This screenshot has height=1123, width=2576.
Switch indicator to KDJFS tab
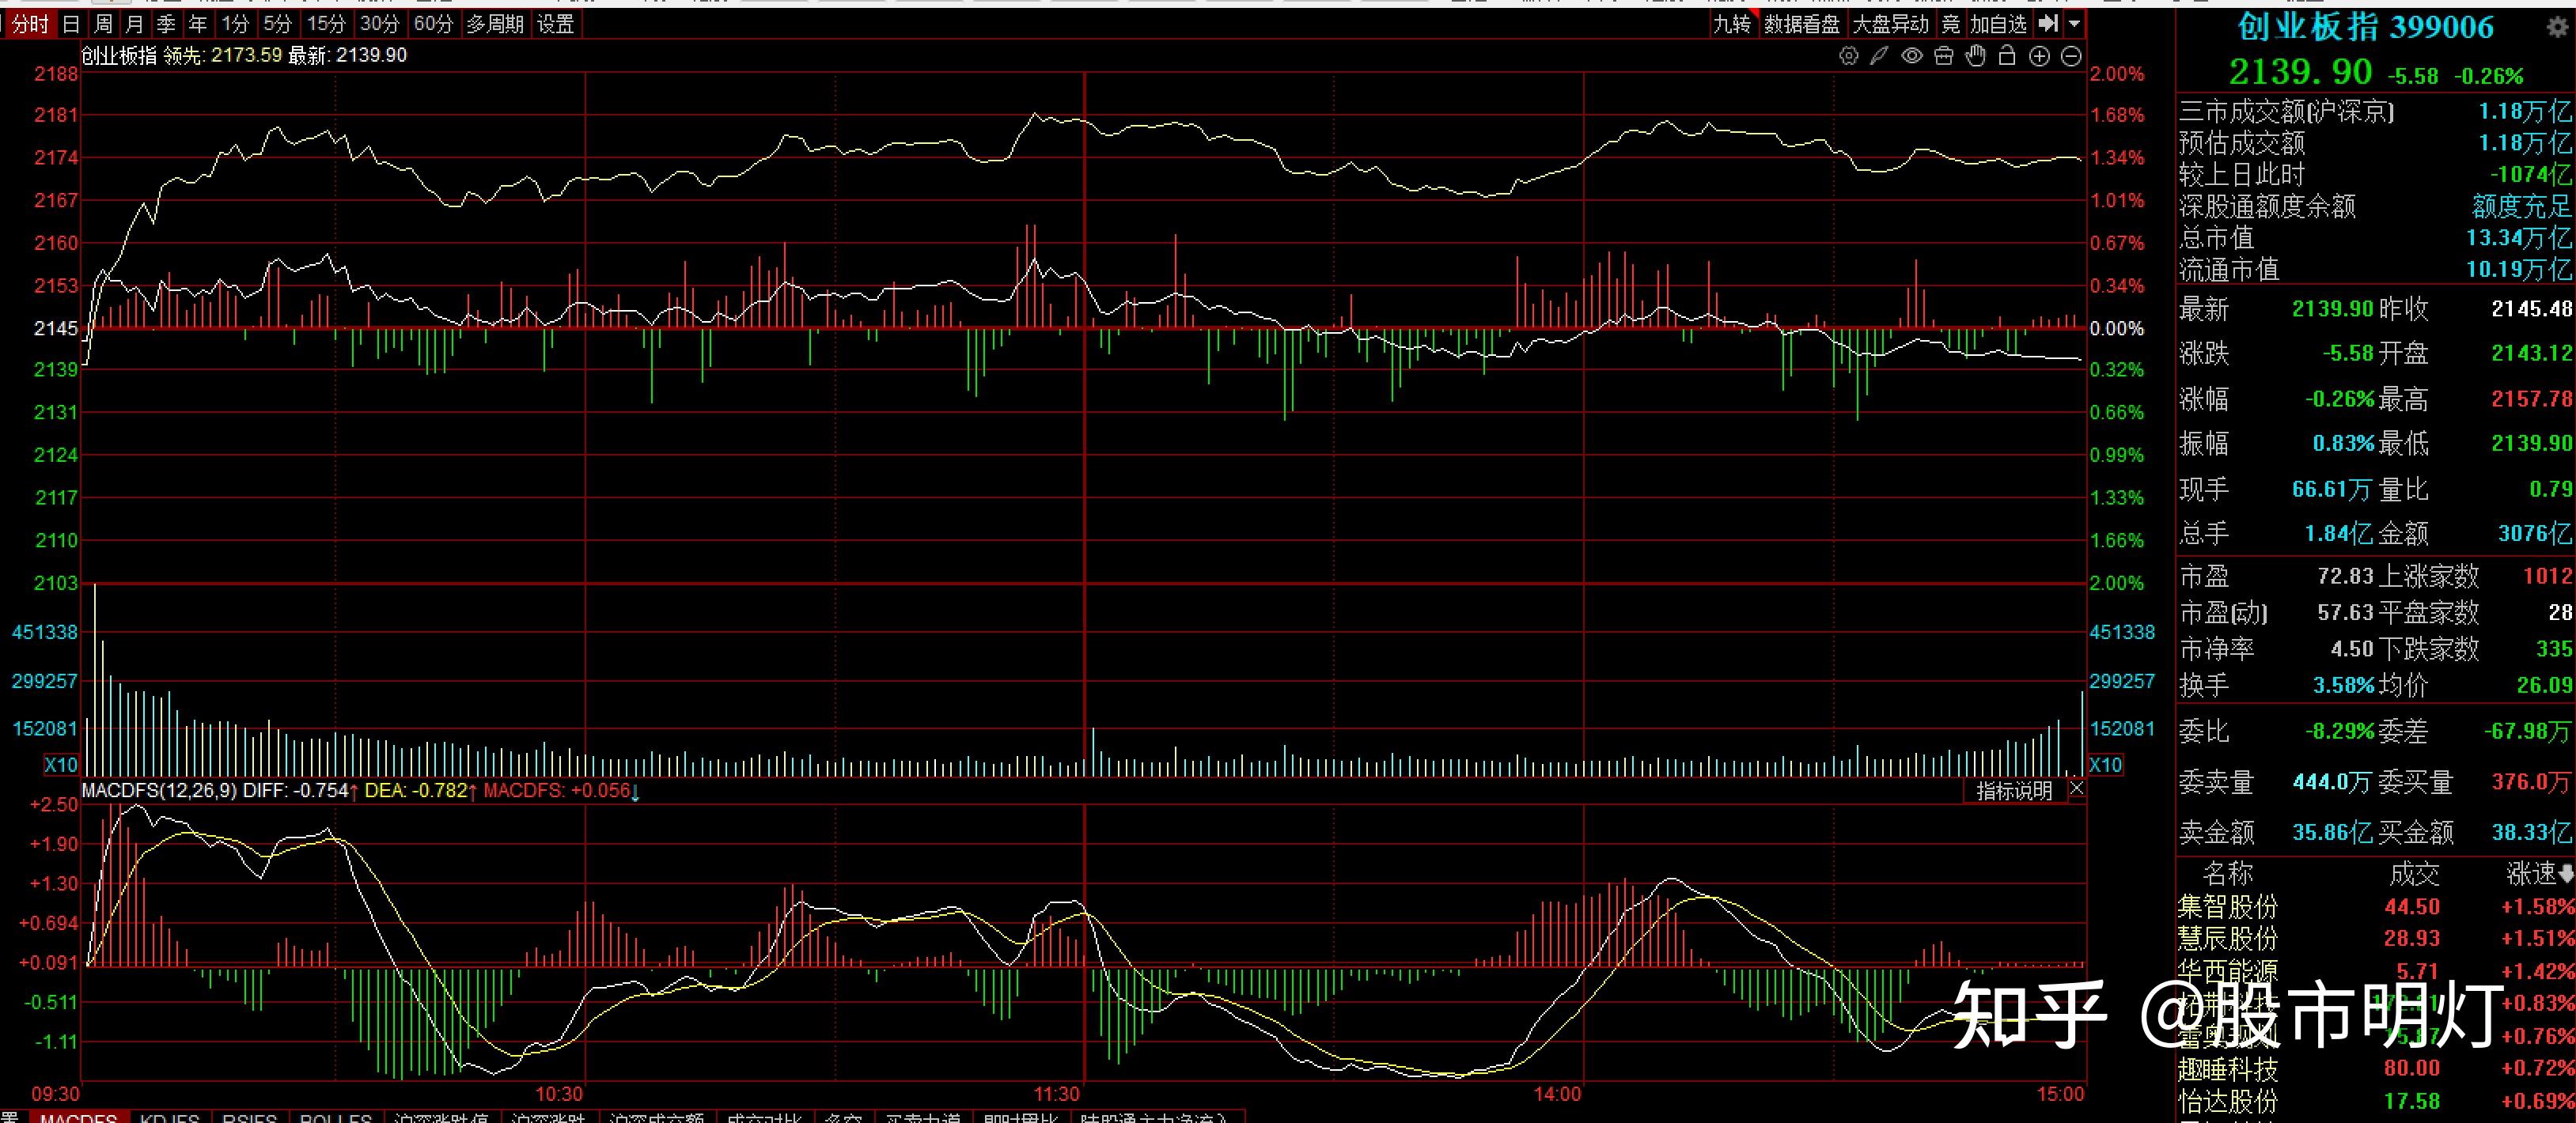(169, 1117)
